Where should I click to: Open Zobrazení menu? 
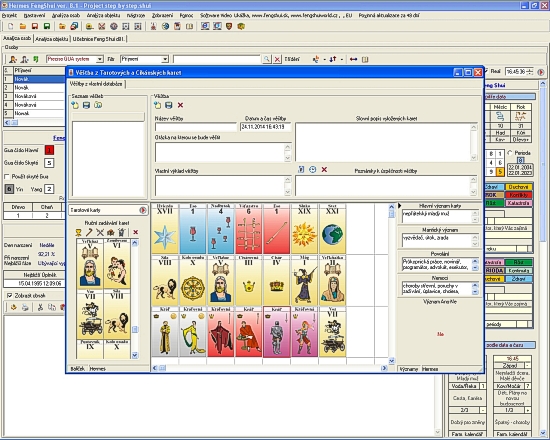pos(162,15)
